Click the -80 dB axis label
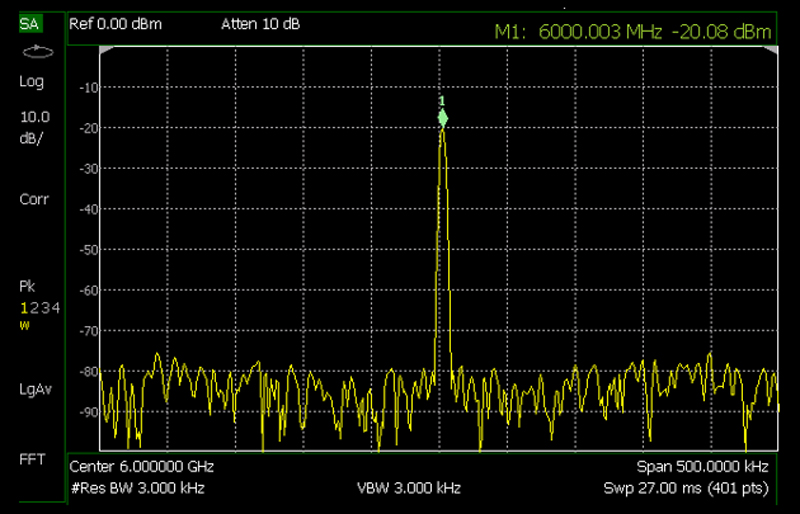 click(x=89, y=372)
